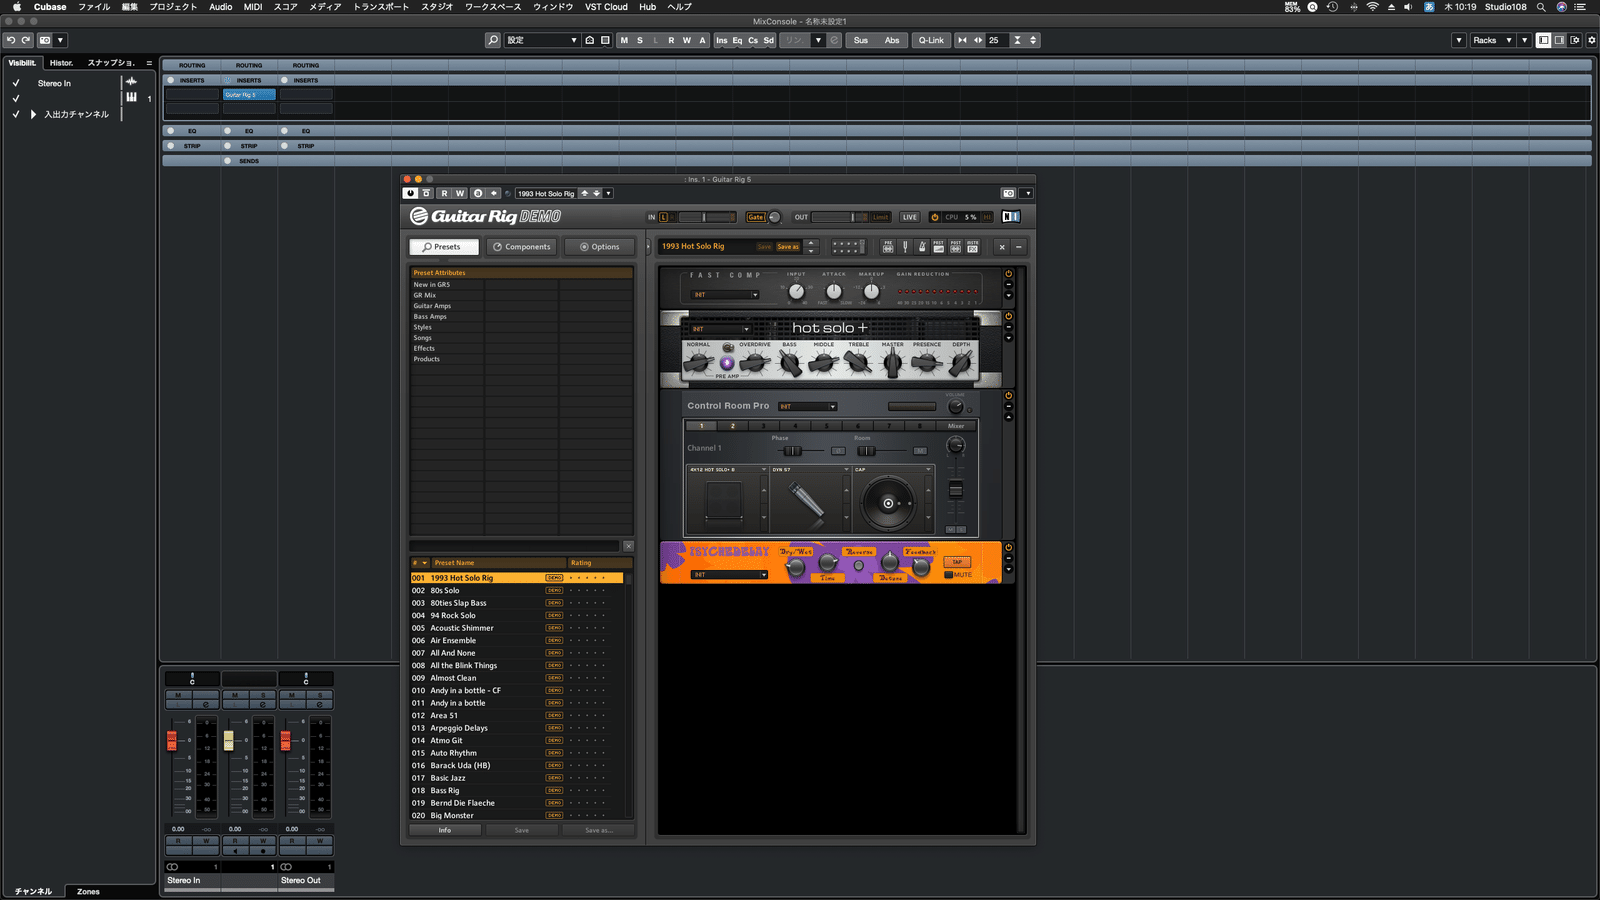Viewport: 1600px width, 900px height.
Task: Open the Tuner tuning fork icon
Action: (905, 247)
